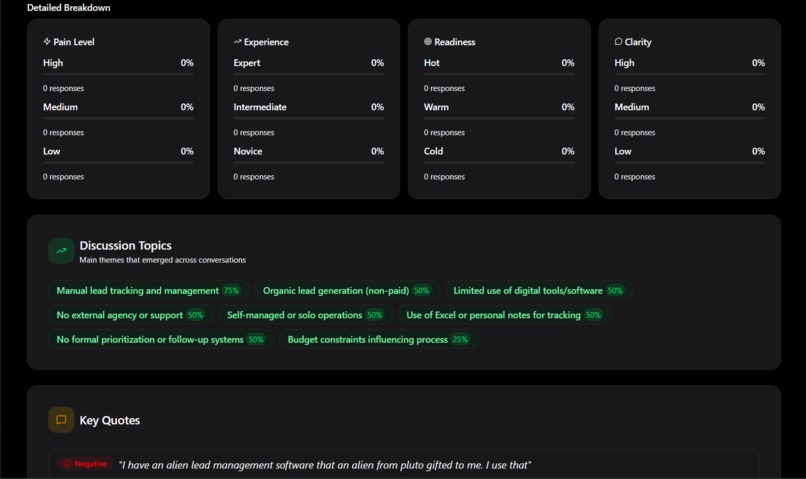
Task: Select Budget constraints influencing process topic
Action: pos(378,339)
